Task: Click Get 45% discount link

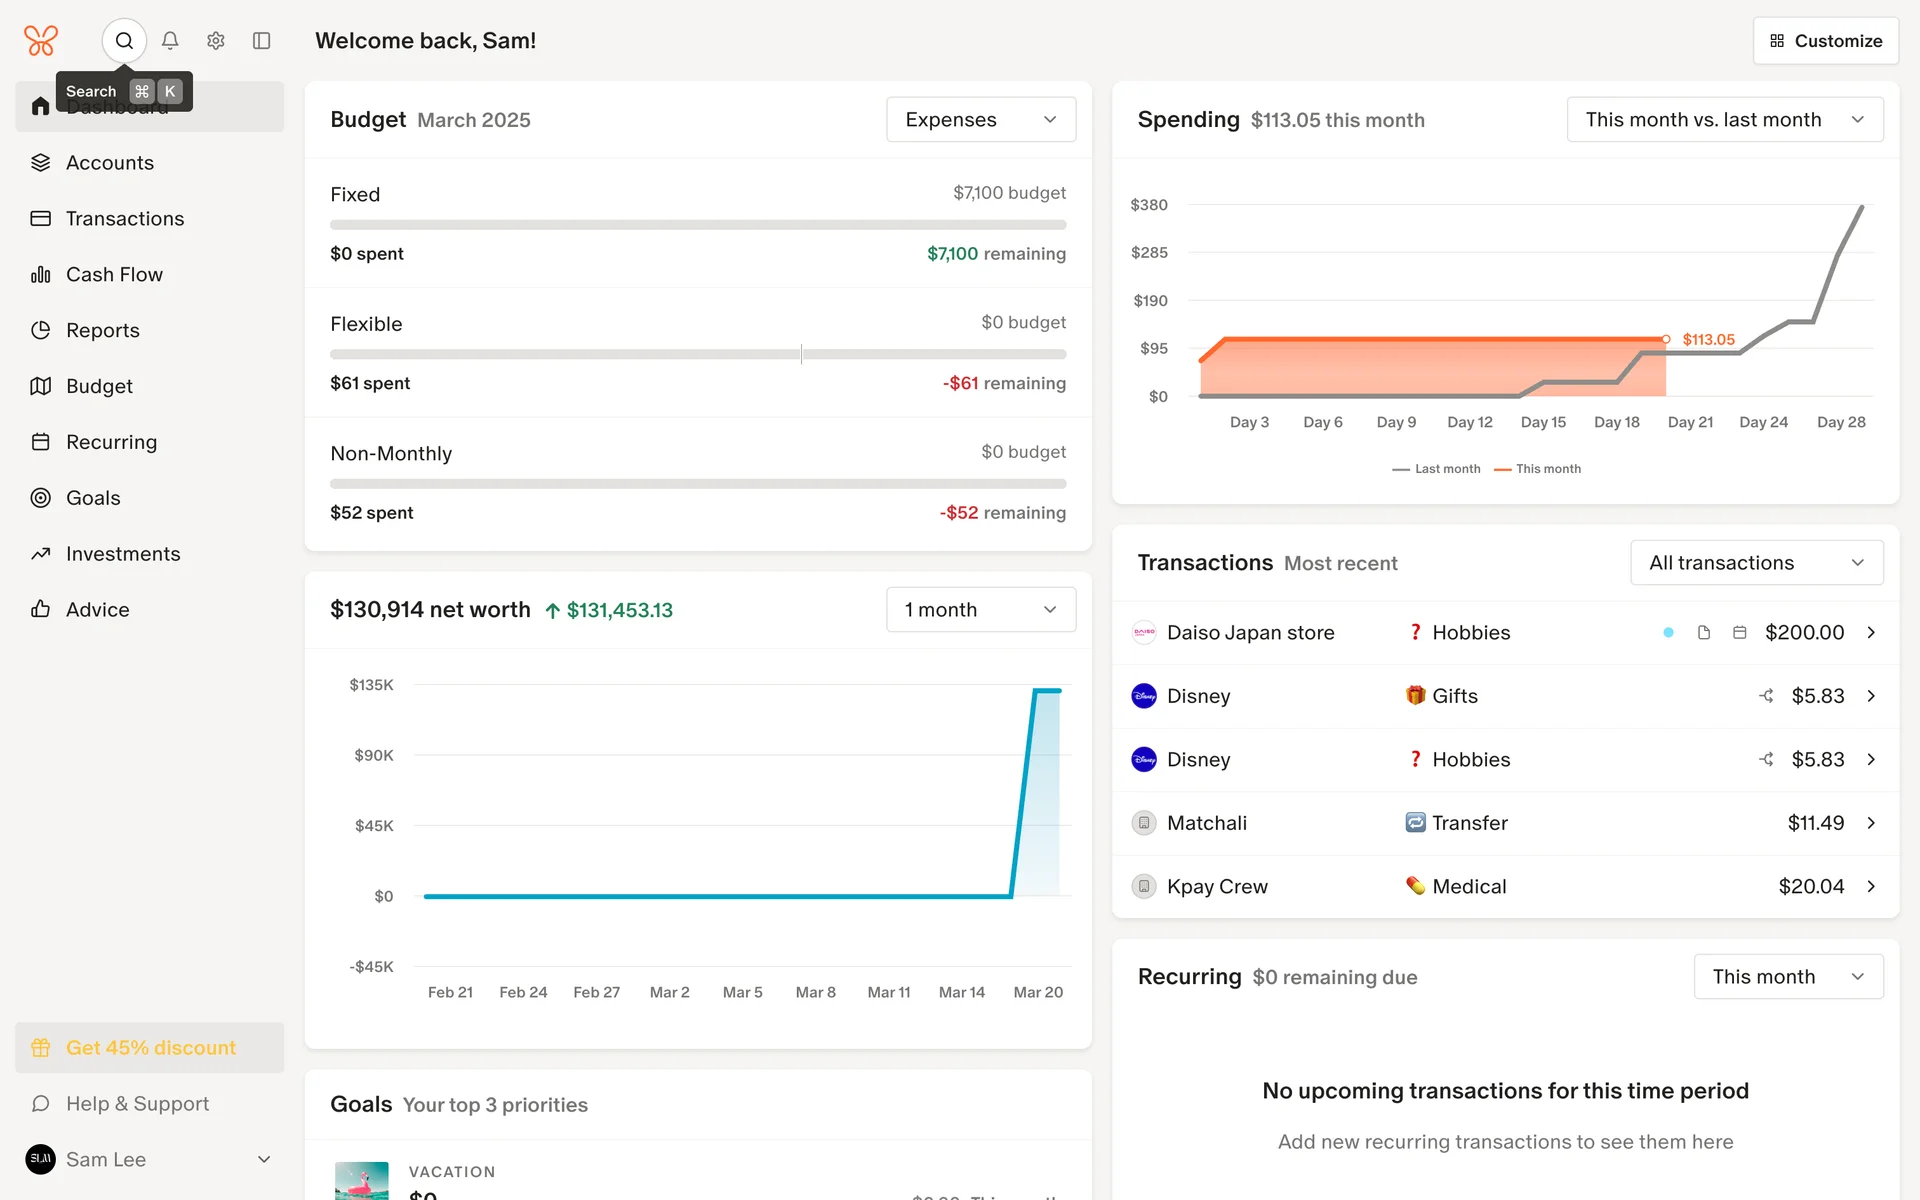Action: [x=150, y=1048]
